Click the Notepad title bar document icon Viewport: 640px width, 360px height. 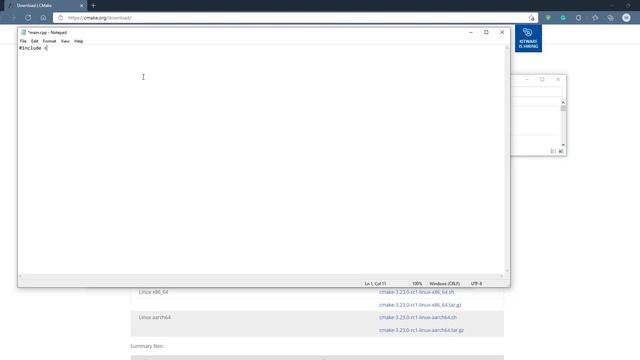click(x=23, y=32)
